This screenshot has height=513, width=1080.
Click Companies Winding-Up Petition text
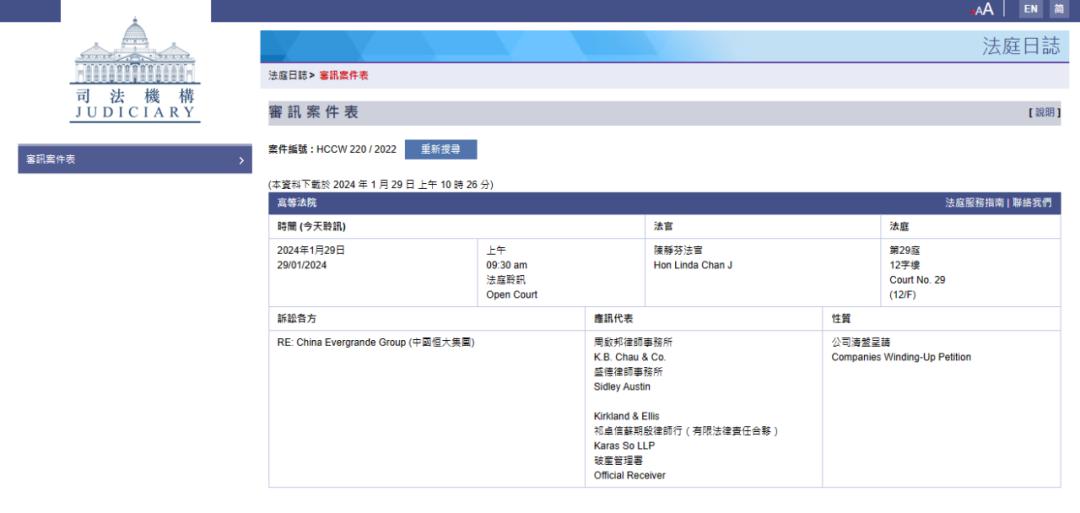901,357
